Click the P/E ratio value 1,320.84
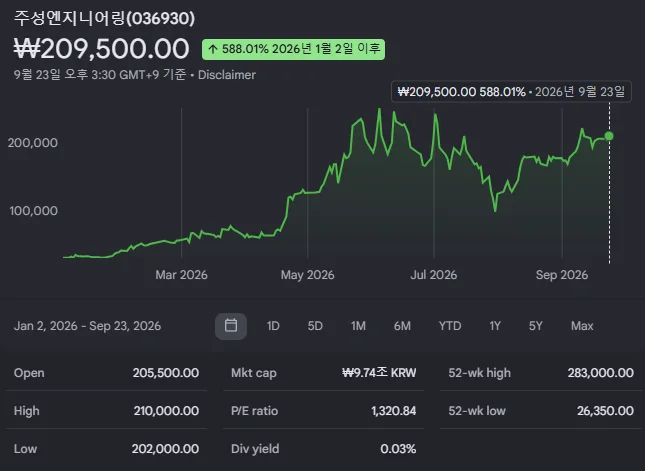 [x=394, y=411]
